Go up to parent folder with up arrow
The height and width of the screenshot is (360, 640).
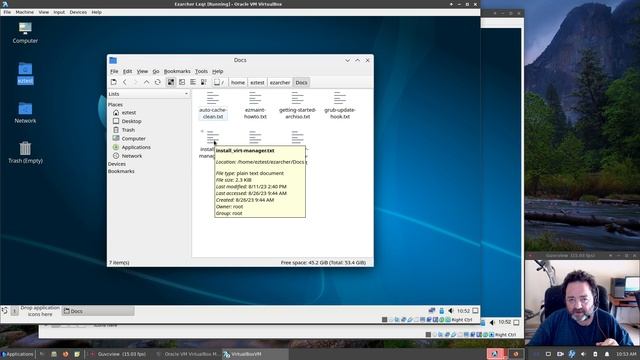pos(147,82)
